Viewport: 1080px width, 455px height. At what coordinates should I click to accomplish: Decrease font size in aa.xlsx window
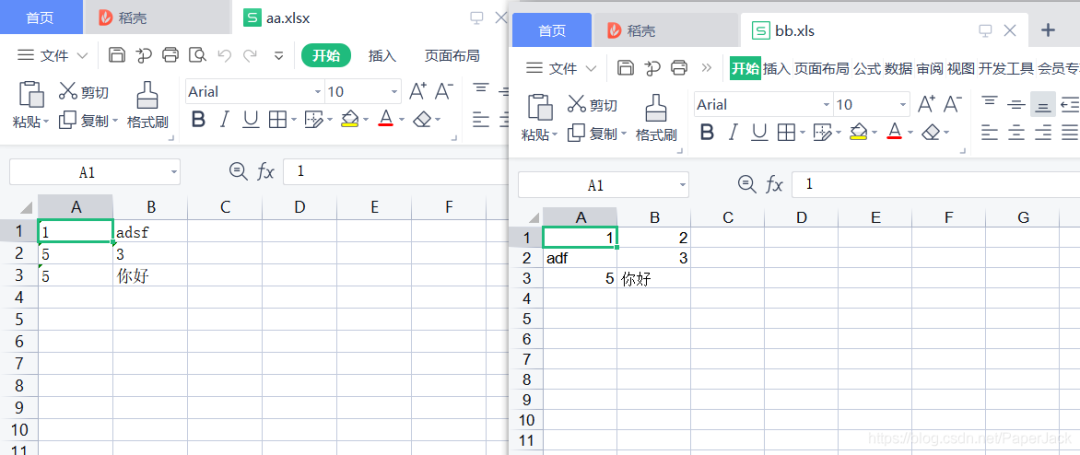tap(443, 91)
